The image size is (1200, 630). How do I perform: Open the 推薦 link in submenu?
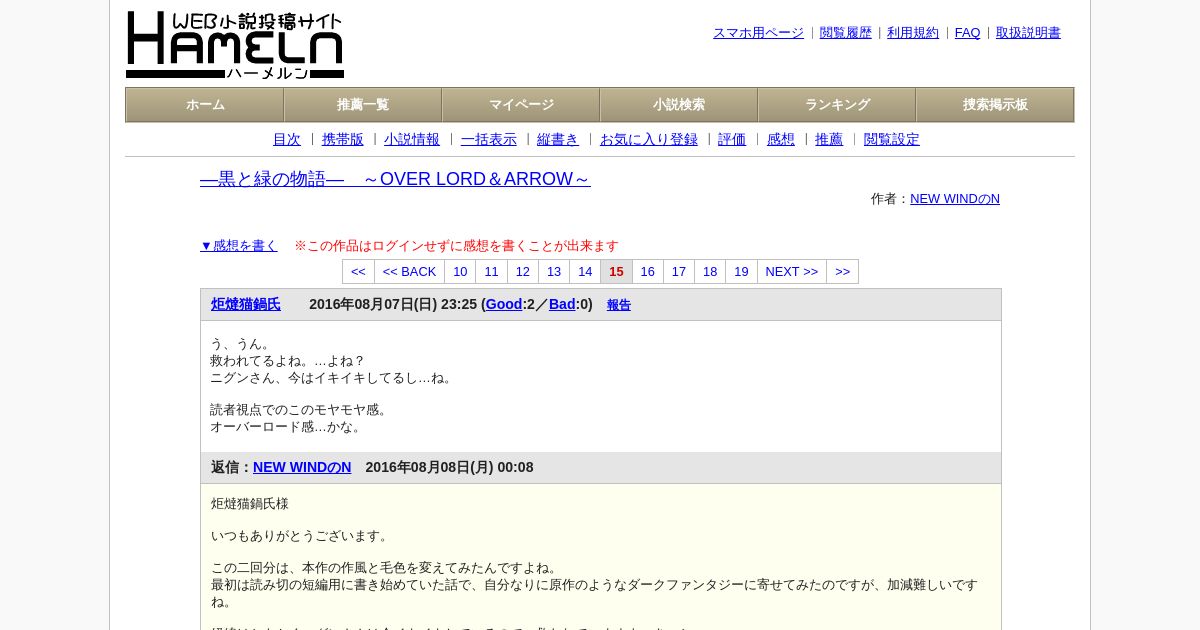829,140
